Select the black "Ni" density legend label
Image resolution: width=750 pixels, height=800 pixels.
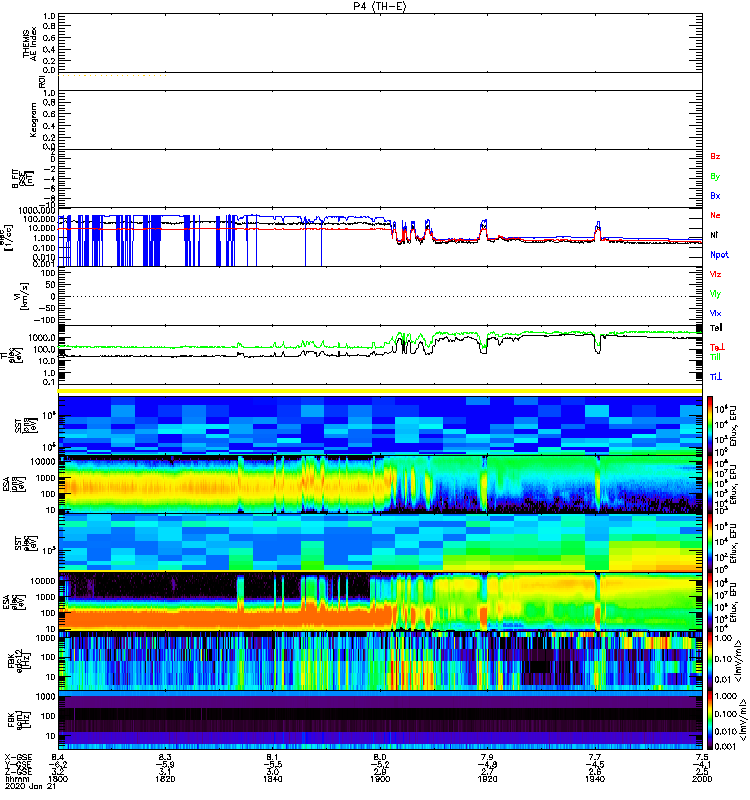[x=714, y=235]
